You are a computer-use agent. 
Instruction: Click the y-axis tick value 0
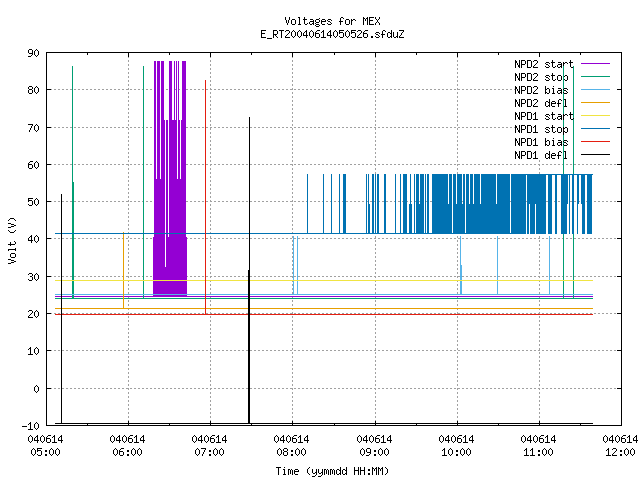pos(36,389)
